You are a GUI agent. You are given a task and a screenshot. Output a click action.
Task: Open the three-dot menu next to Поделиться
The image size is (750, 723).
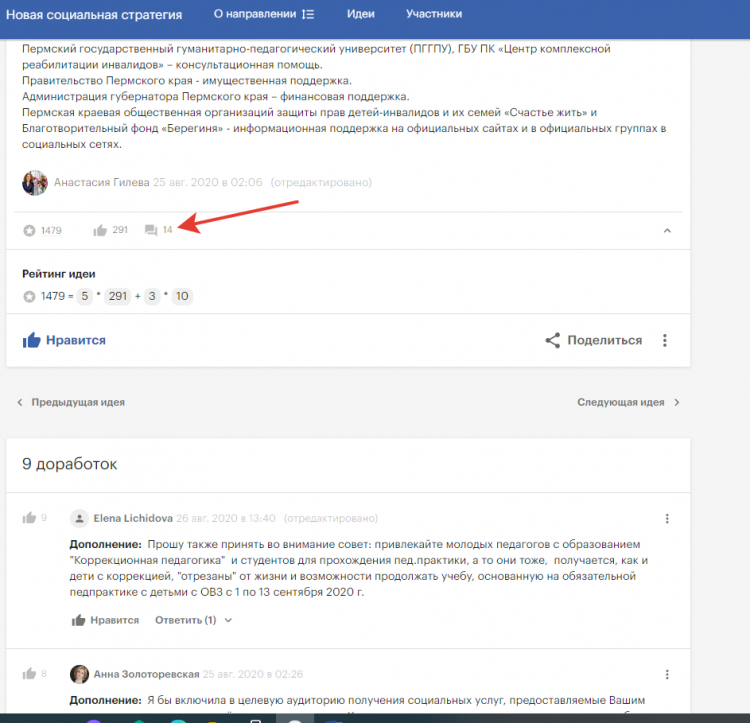665,340
